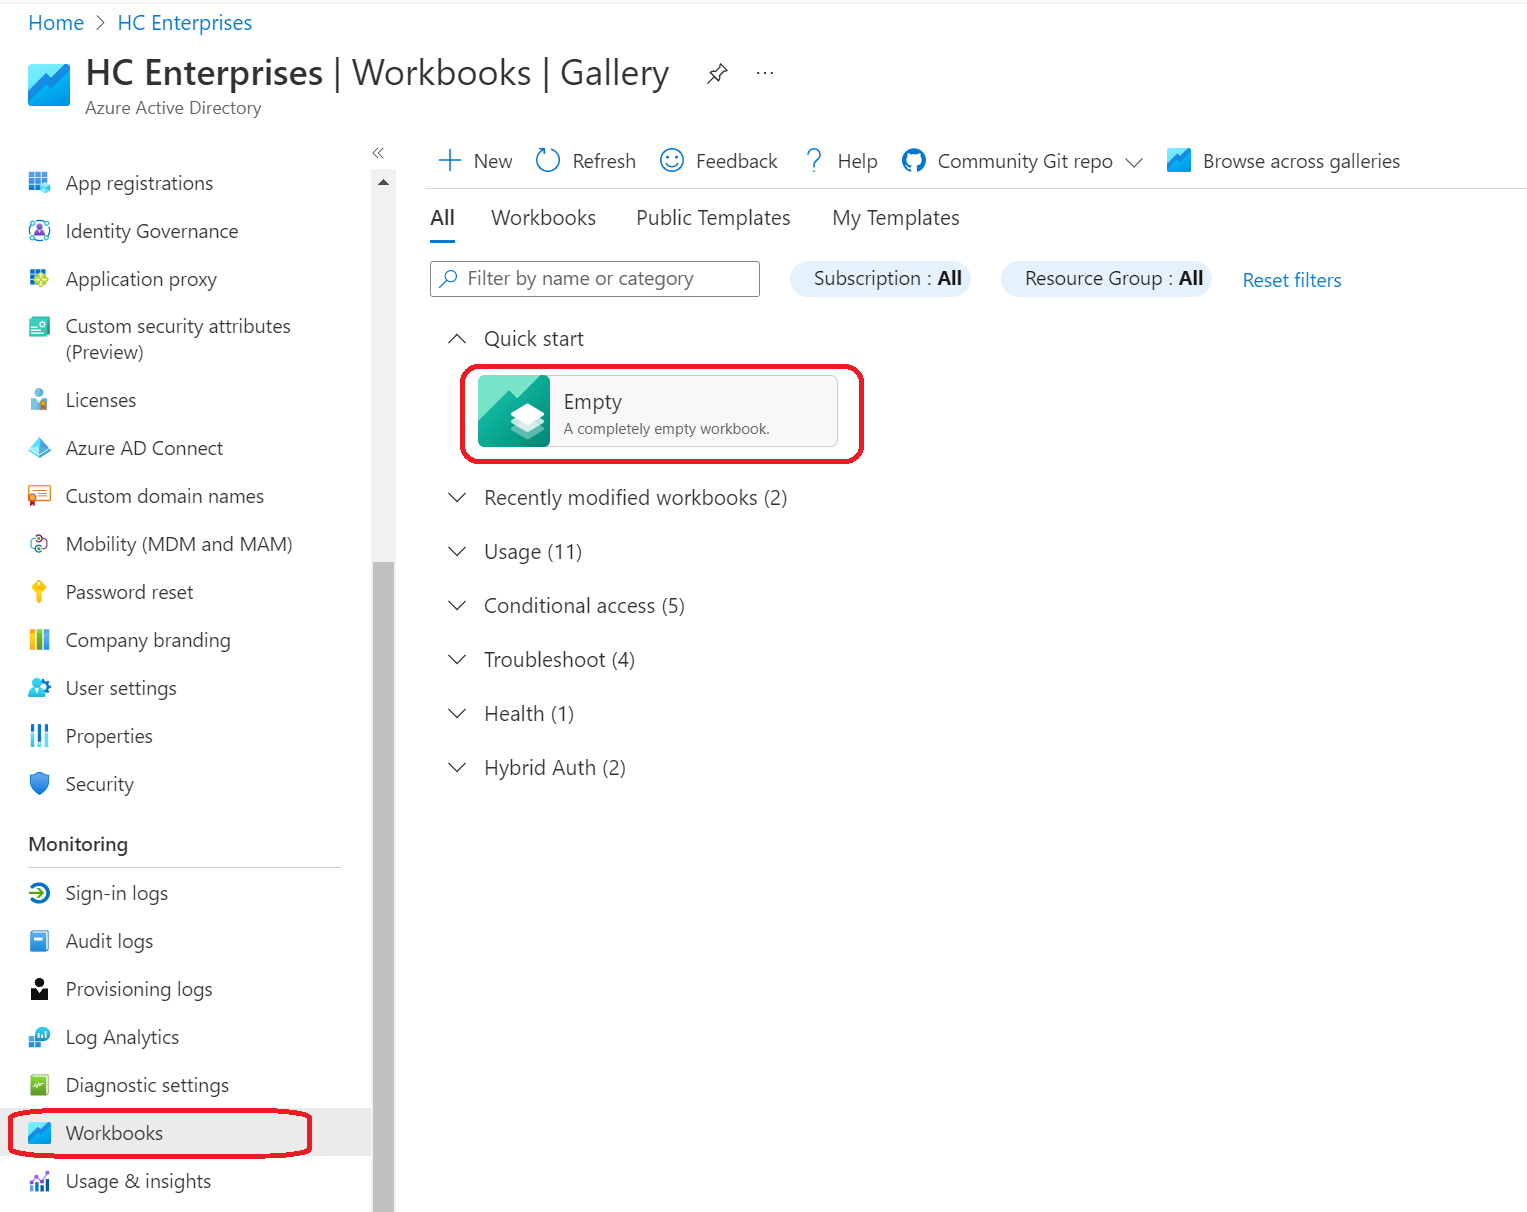Select Identity Governance from the sidebar

[x=151, y=231]
